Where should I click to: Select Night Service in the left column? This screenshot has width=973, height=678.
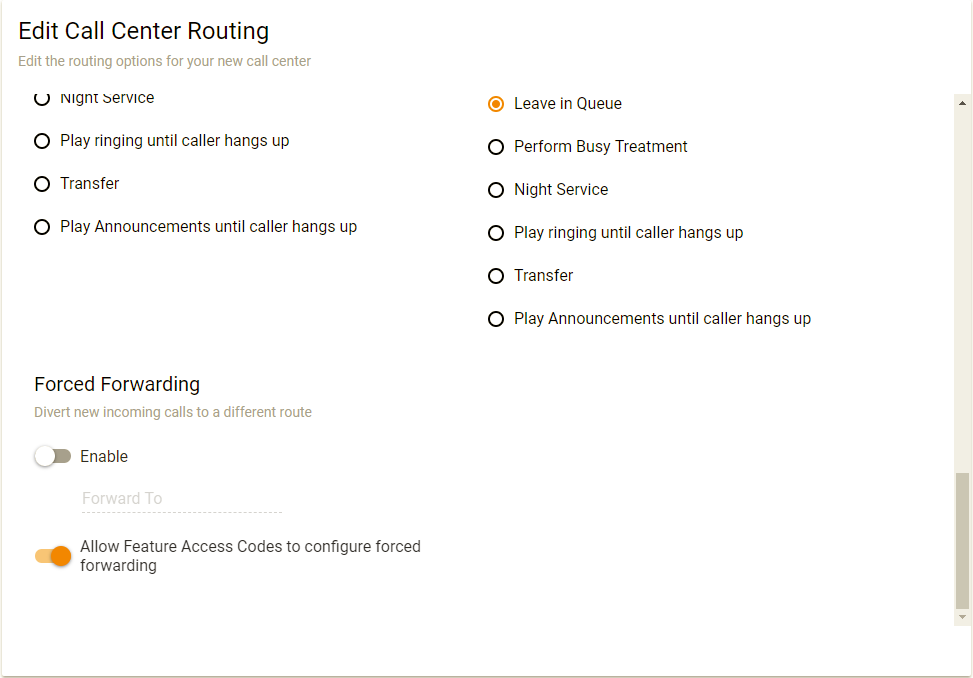42,99
